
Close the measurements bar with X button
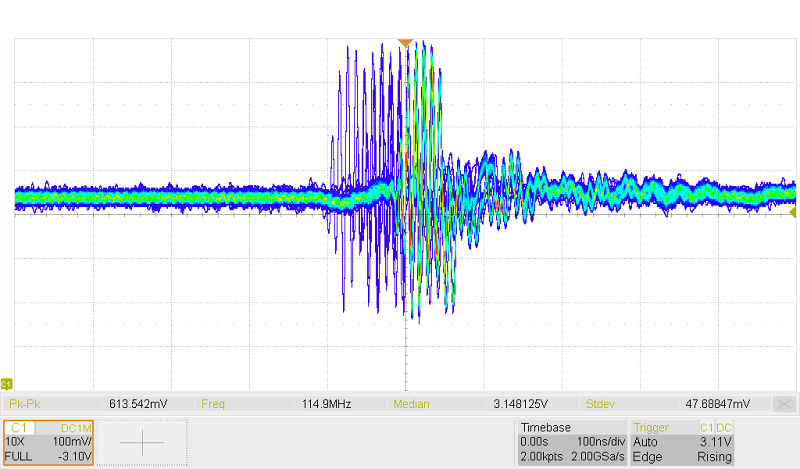[786, 404]
